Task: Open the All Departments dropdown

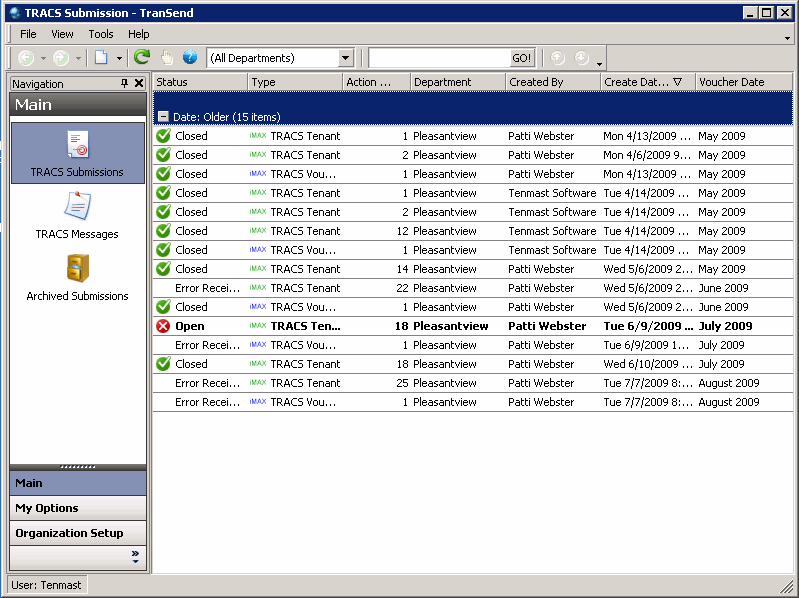Action: point(346,58)
